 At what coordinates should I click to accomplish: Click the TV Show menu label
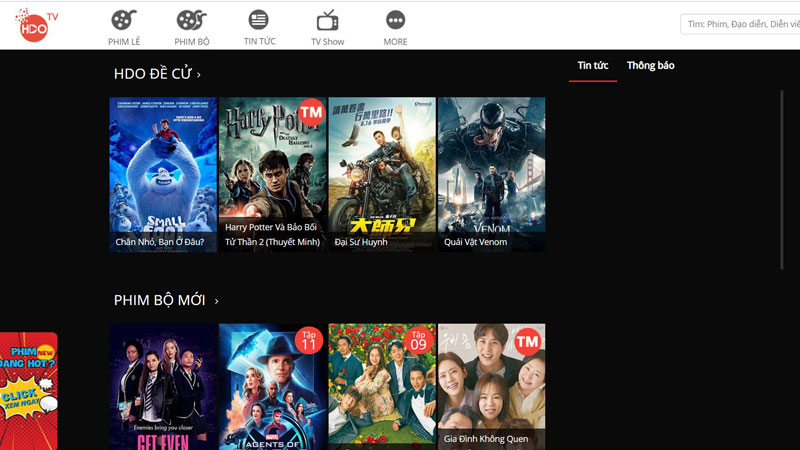(328, 42)
